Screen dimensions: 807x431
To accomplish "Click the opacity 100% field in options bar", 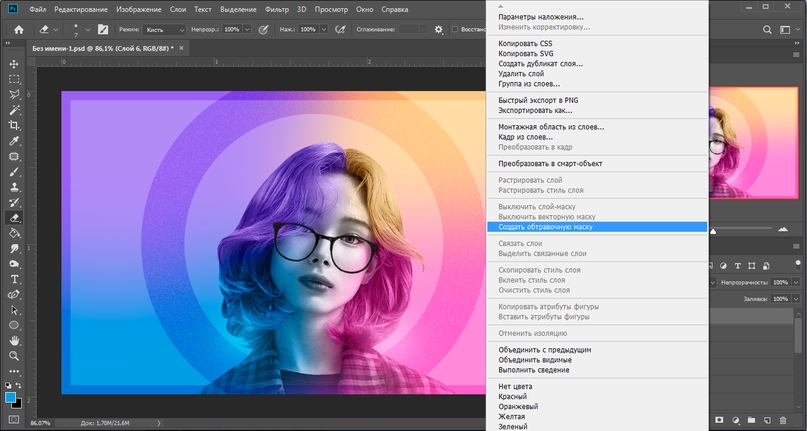I will click(232, 29).
